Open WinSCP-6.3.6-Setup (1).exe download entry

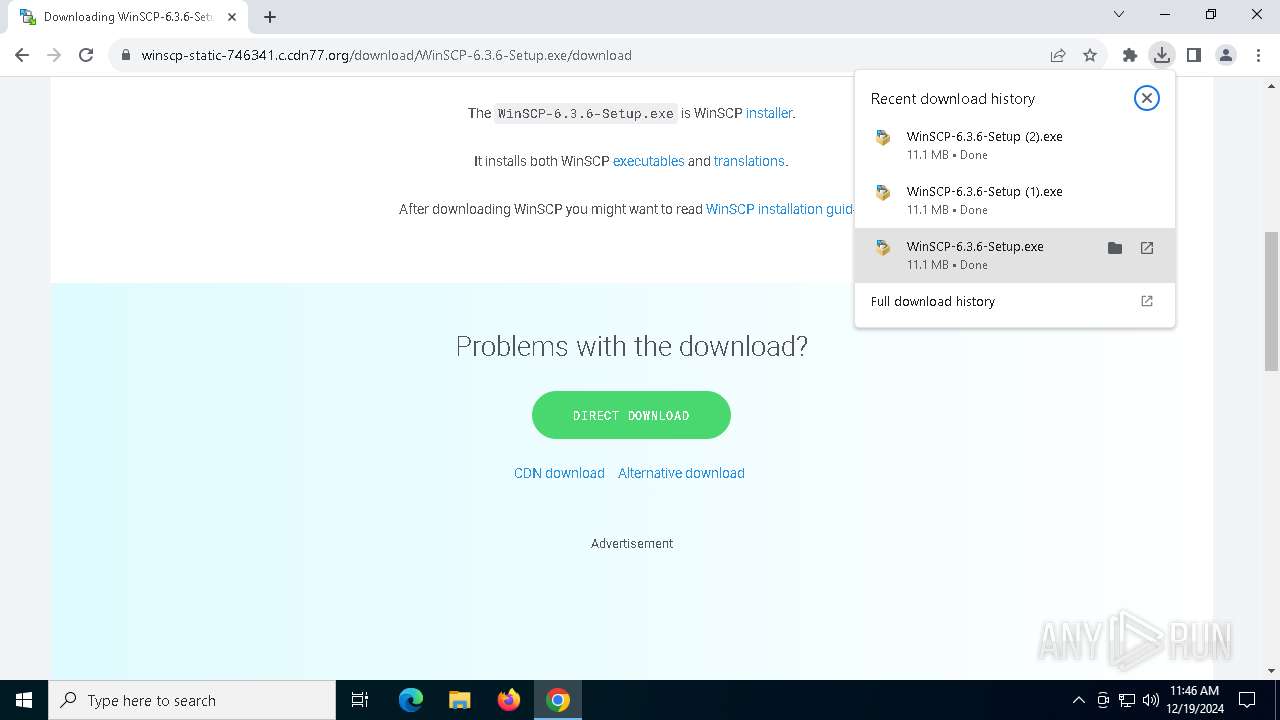coord(1015,200)
